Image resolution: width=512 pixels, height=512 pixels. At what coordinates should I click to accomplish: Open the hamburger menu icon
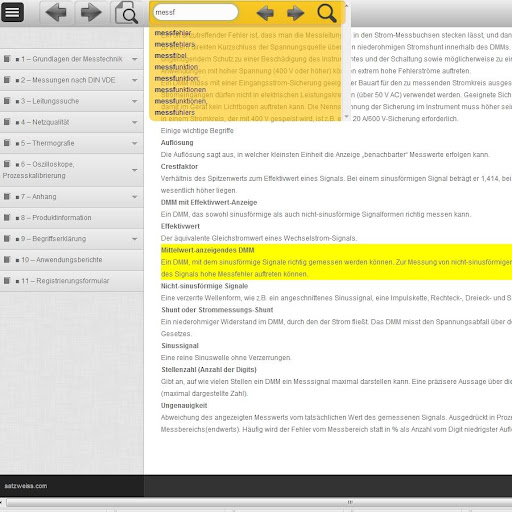point(12,12)
